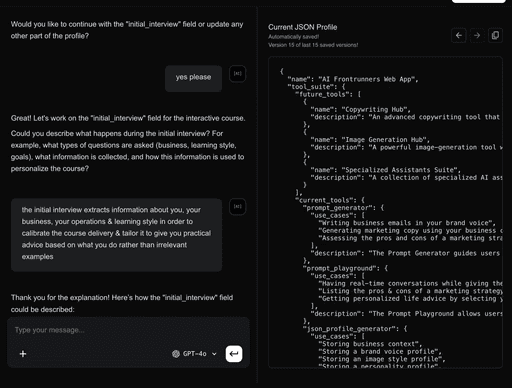Screen dimensions: 512x388
Task: Send the message with the arrow button
Action: click(234, 354)
